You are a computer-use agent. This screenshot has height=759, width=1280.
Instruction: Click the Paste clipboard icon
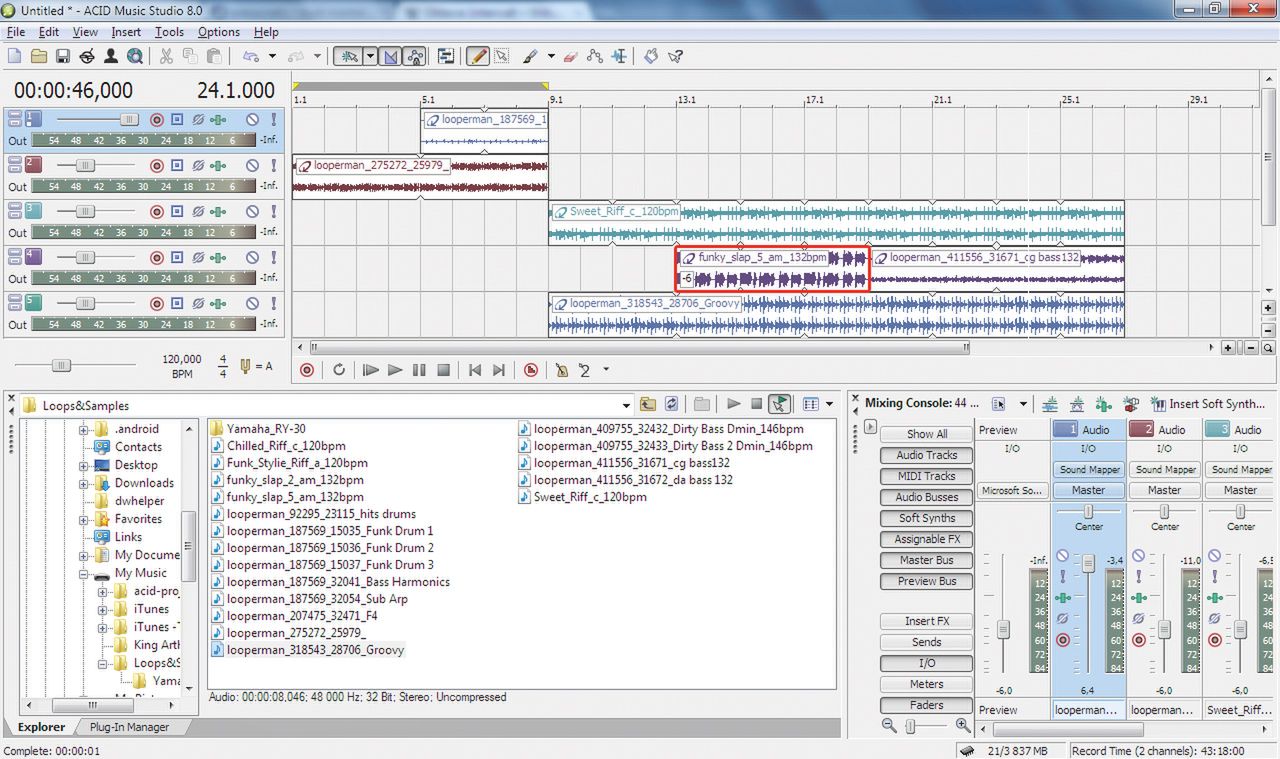coord(215,57)
